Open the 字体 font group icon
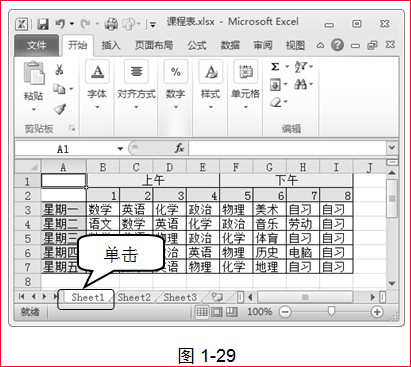Image resolution: width=411 pixels, height=367 pixels. (x=97, y=71)
